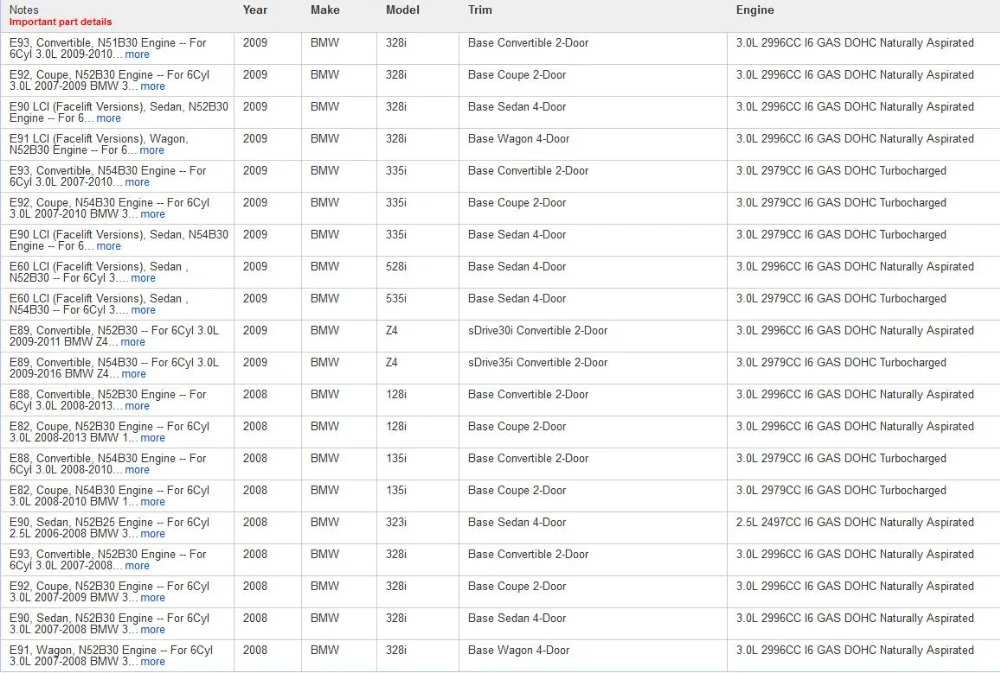
Task: Click notes text "E91 LCI (Facelift Versions), Wagon"
Action: click(x=98, y=138)
